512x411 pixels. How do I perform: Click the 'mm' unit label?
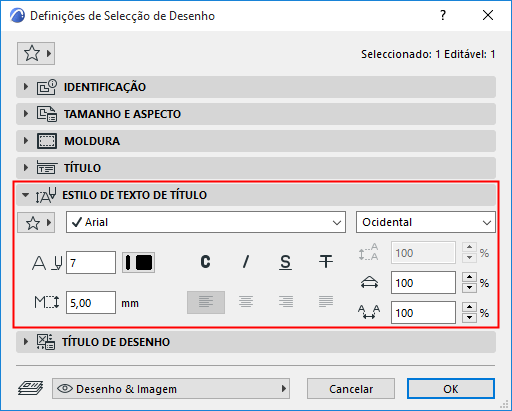tap(130, 303)
